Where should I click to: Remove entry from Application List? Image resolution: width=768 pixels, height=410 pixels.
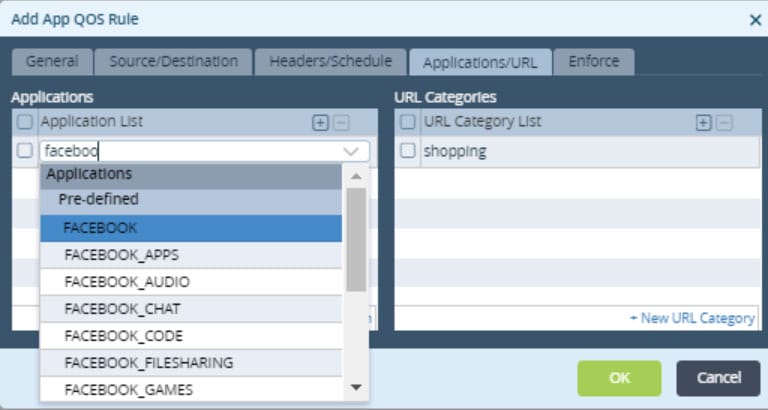pyautogui.click(x=341, y=123)
